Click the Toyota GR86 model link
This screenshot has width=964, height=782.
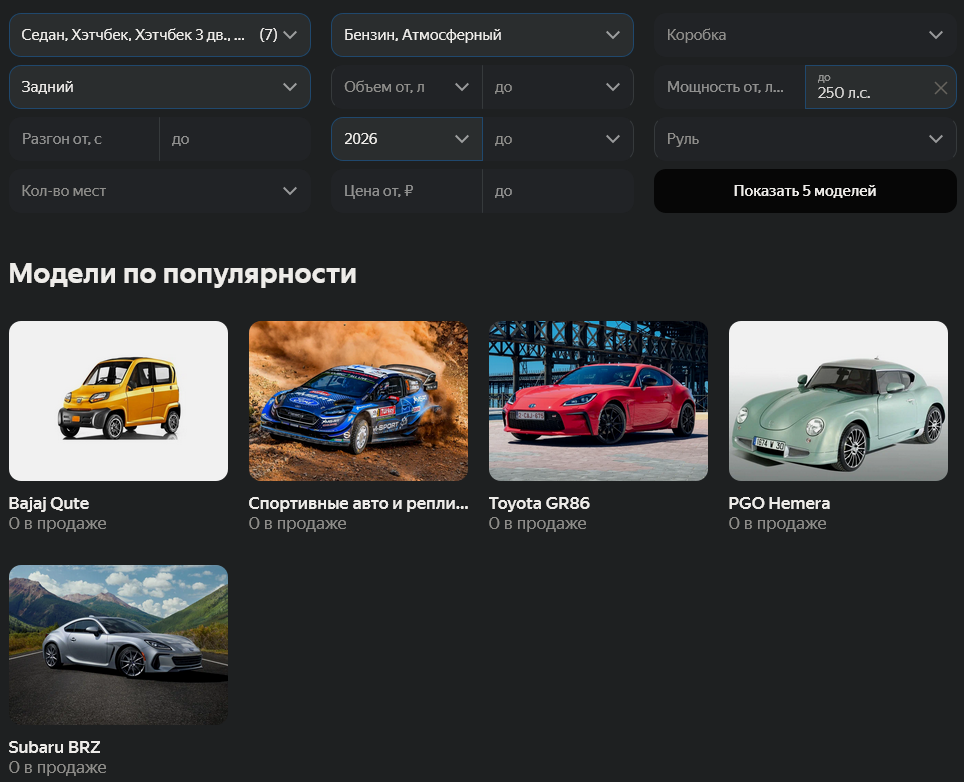[x=539, y=504]
